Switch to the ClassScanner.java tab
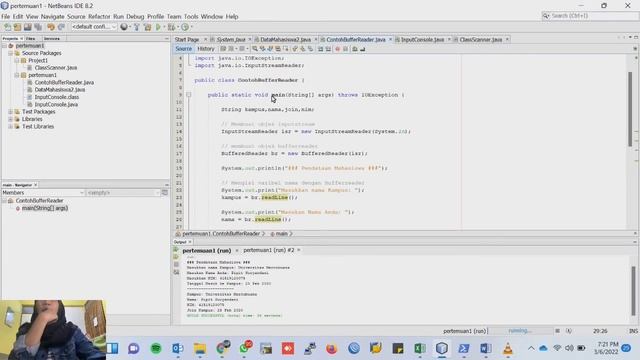Screen dimensions: 640x360 [481, 40]
